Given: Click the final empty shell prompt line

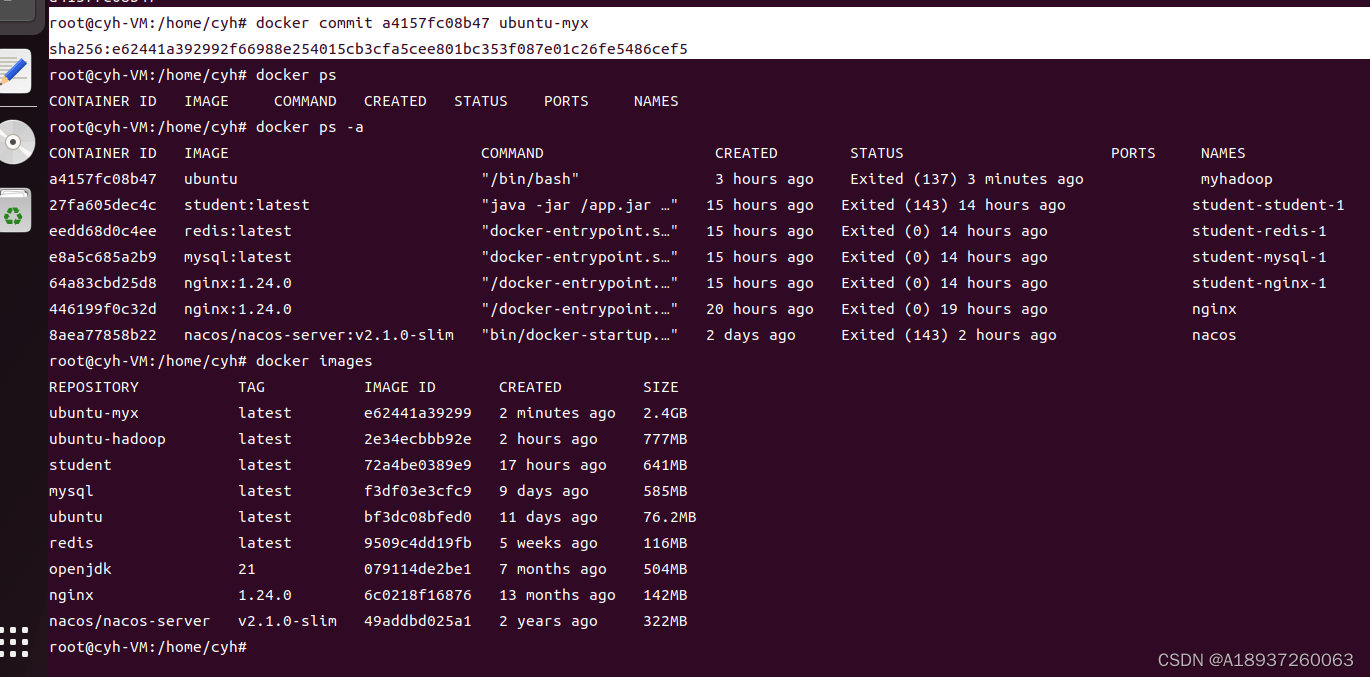Looking at the screenshot, I should (148, 647).
